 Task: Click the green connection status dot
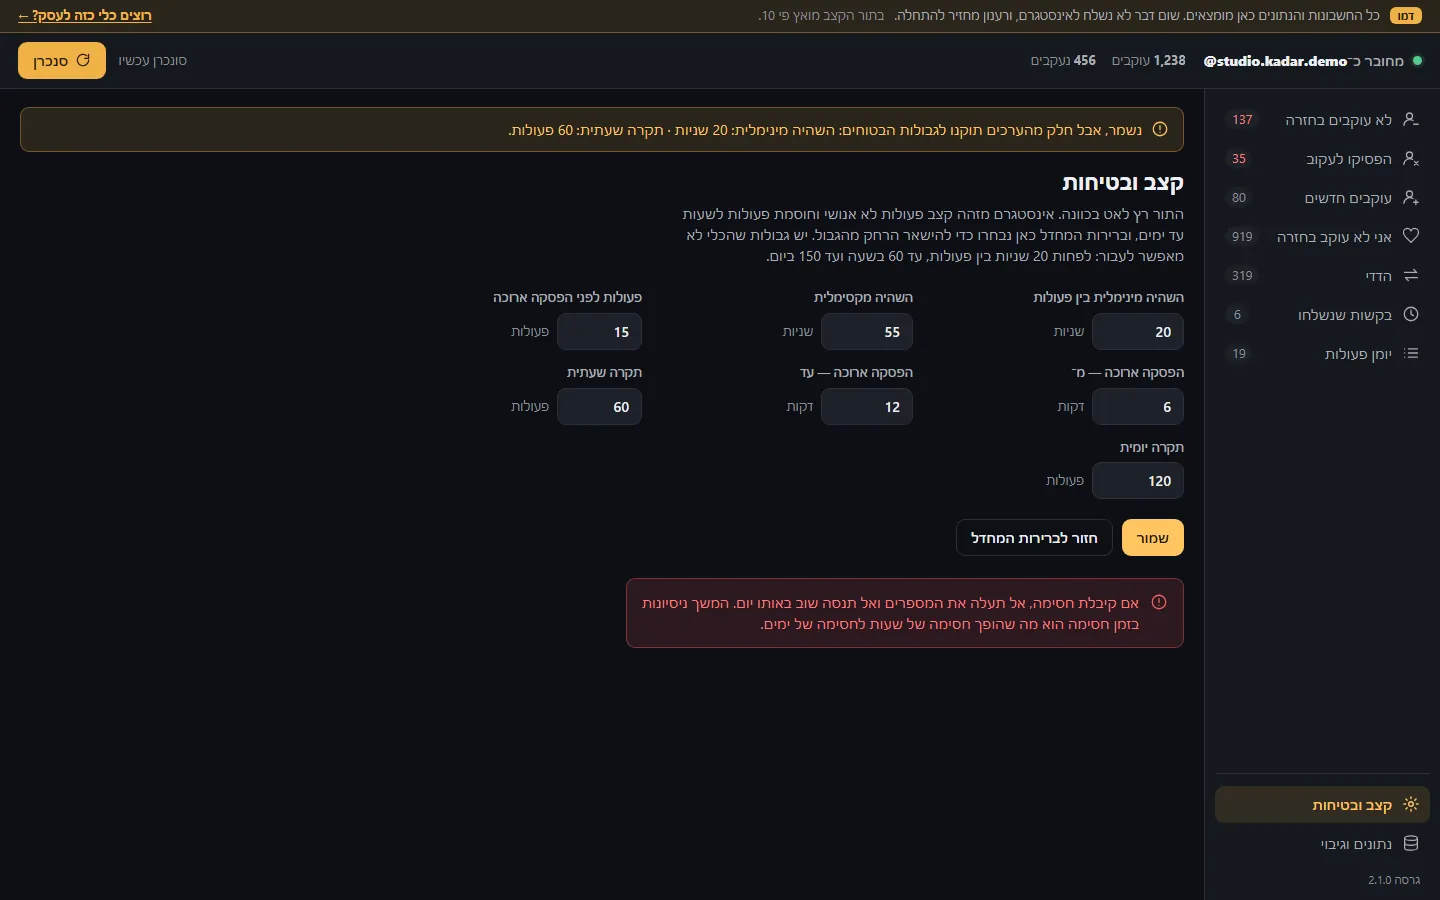(1417, 61)
